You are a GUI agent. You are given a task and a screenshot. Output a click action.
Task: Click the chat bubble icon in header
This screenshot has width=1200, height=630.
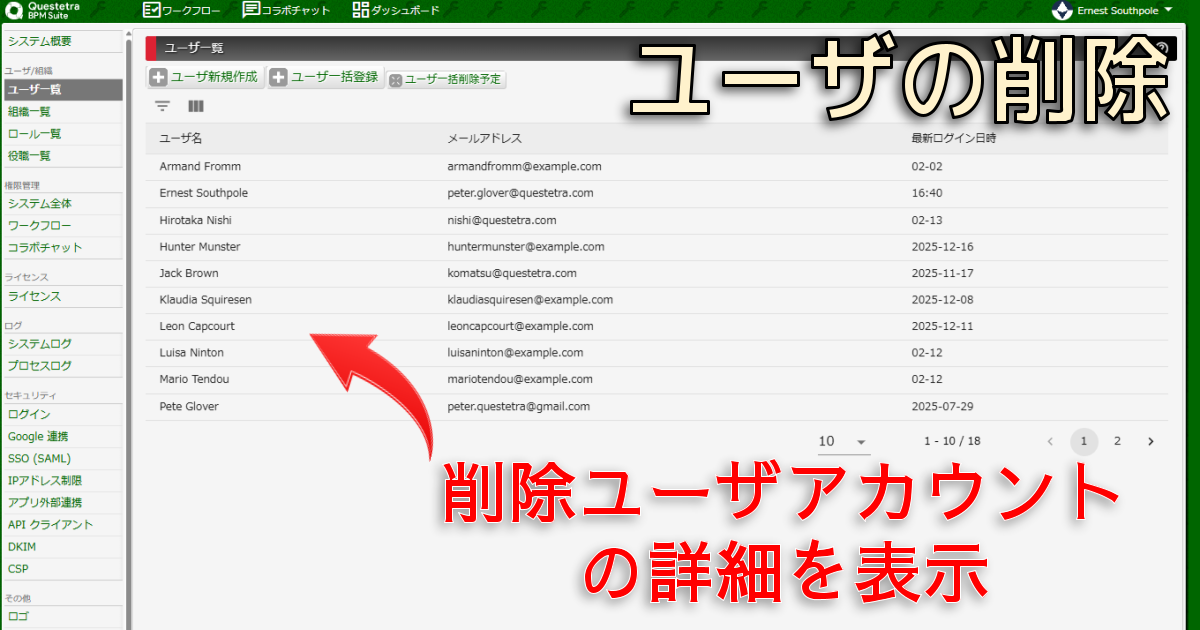pos(251,11)
